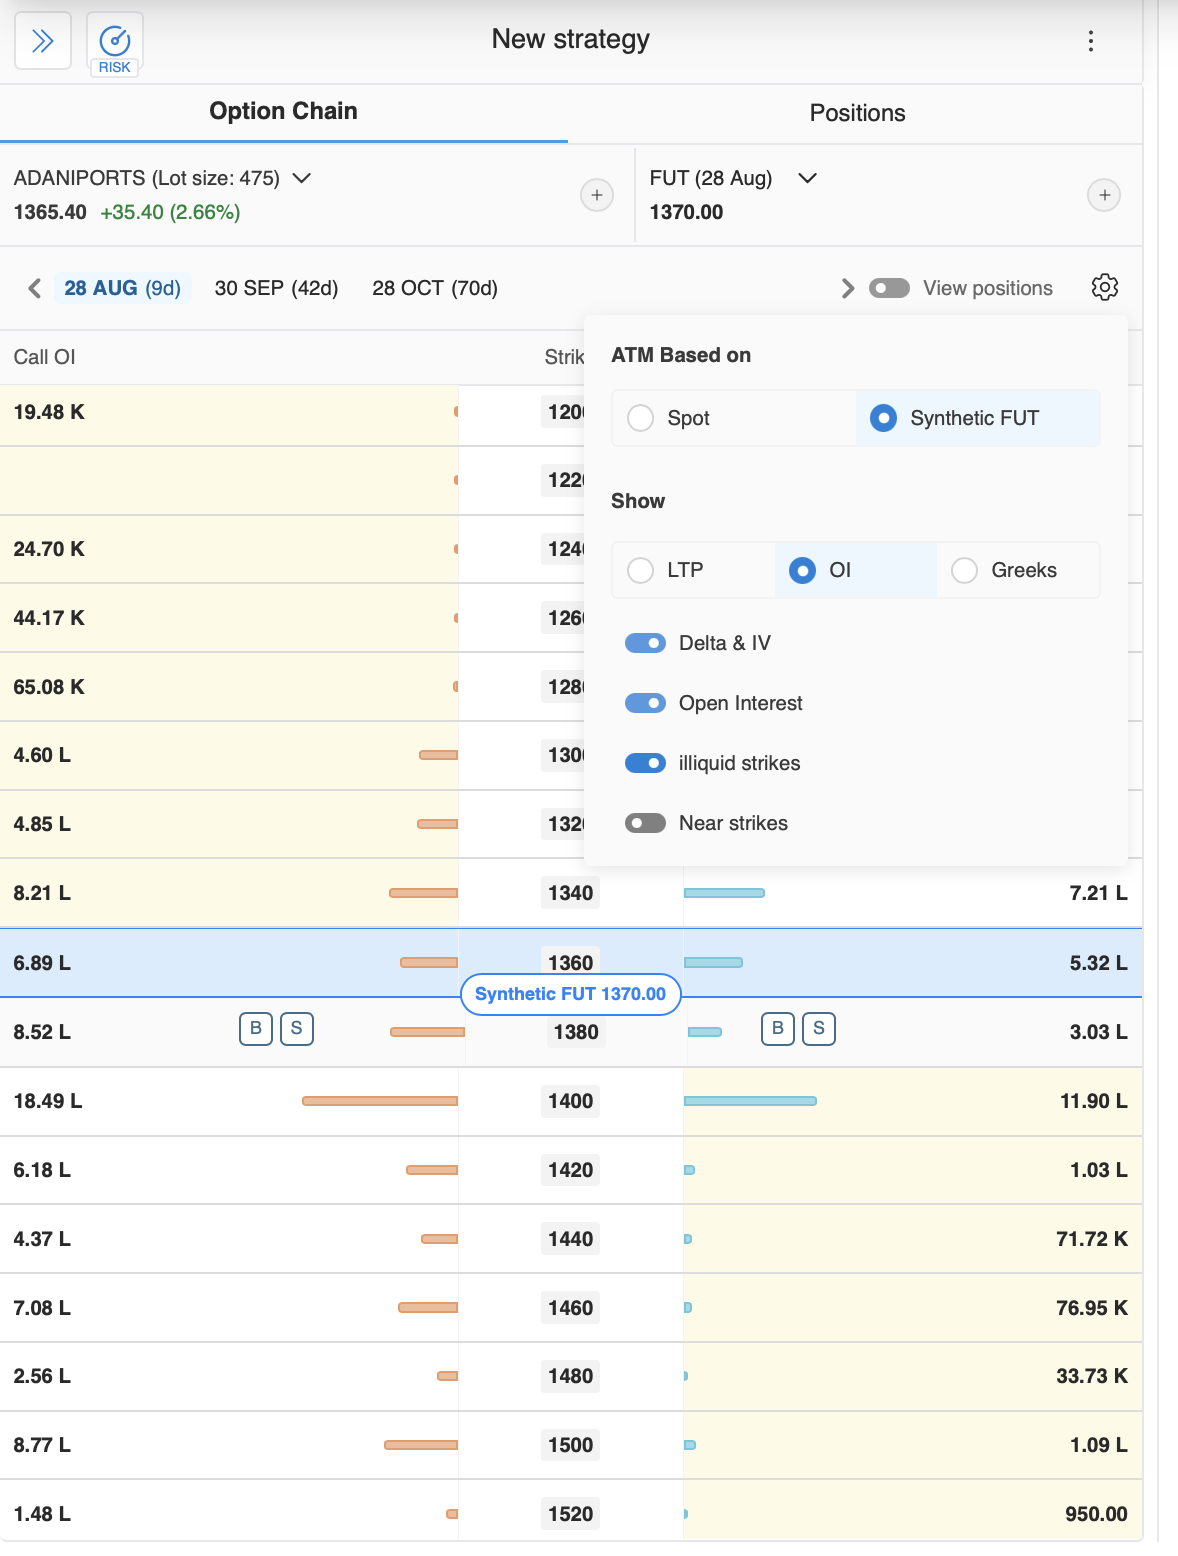This screenshot has width=1178, height=1556.
Task: Click Buy button on 1380 call side
Action: click(x=256, y=1029)
